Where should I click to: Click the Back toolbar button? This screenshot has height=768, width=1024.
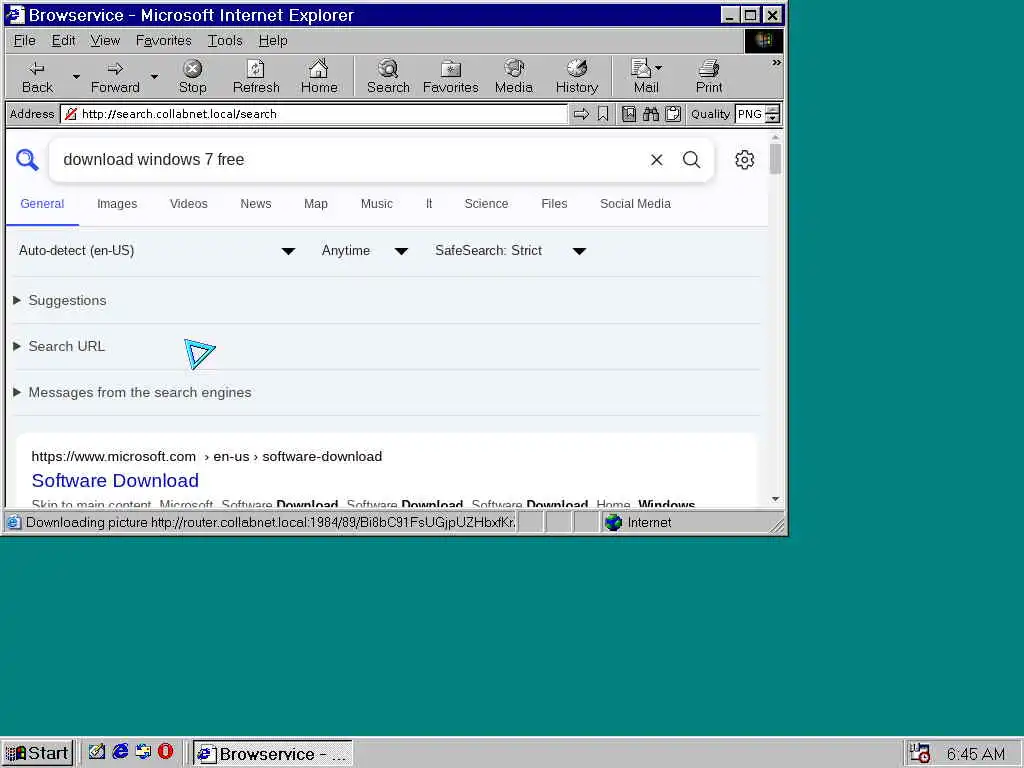click(x=37, y=77)
